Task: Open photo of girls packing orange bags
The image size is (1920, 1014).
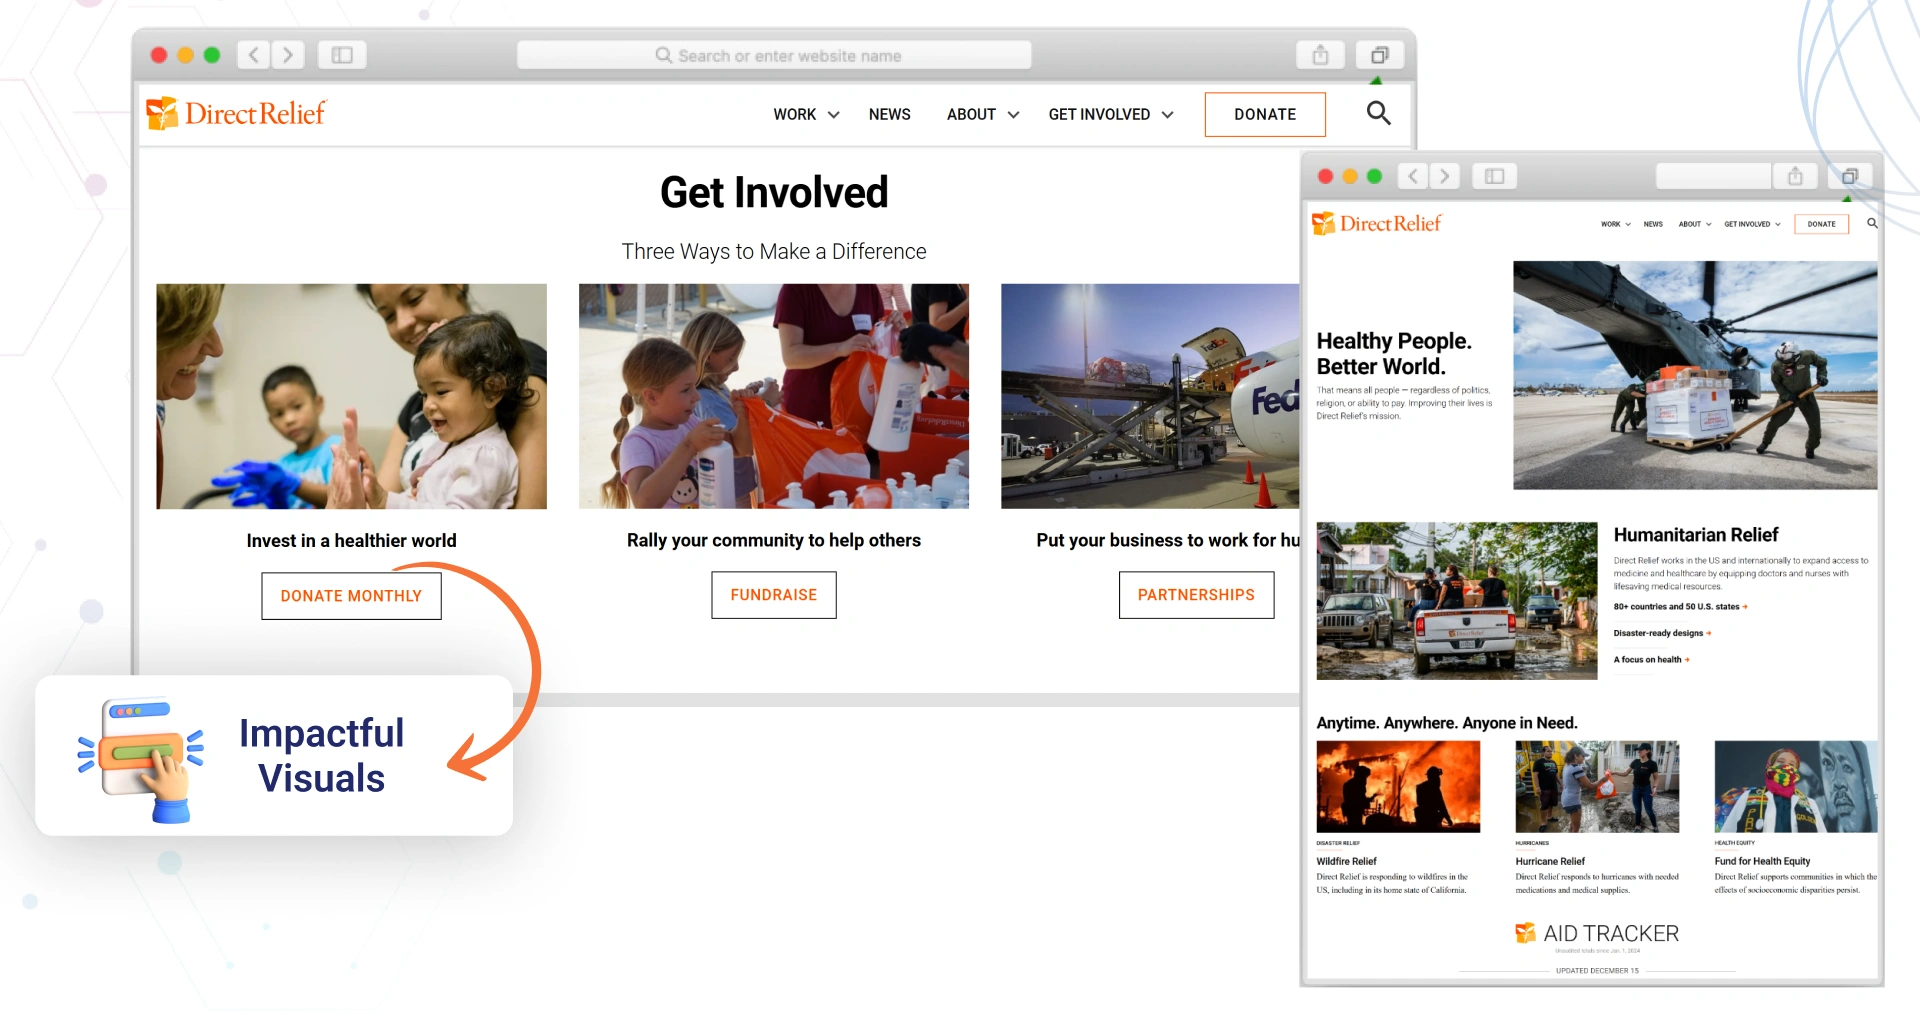Action: [774, 396]
